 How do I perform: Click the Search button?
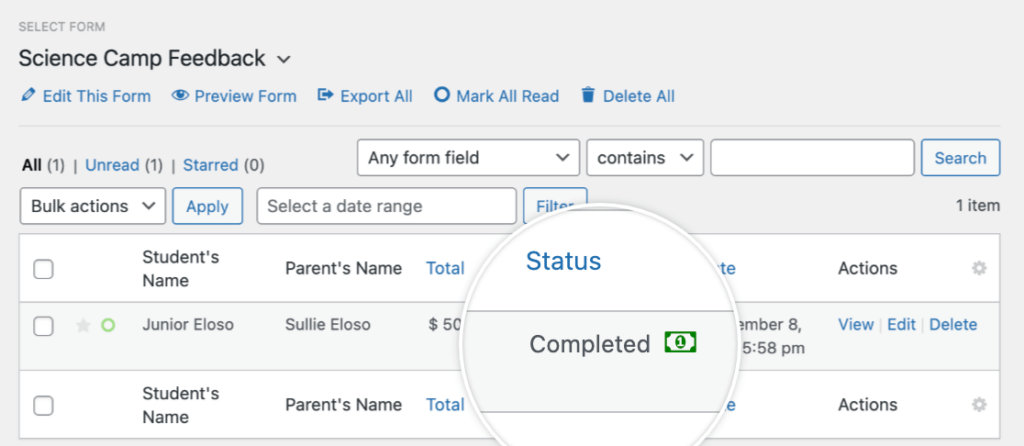click(x=960, y=158)
